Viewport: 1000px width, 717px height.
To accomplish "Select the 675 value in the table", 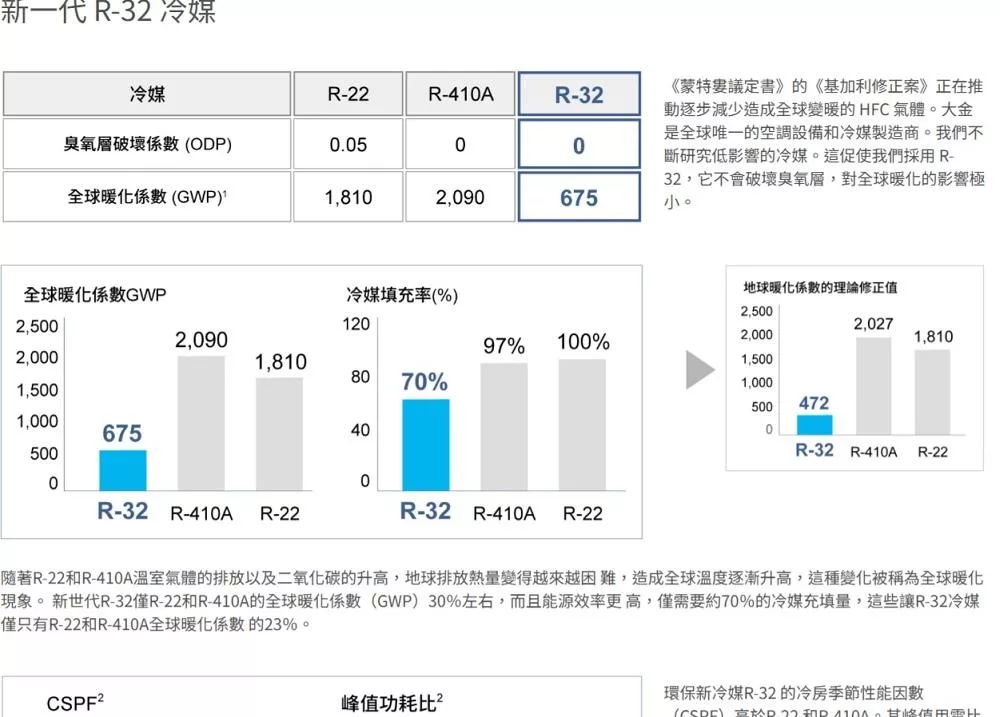I will [x=579, y=197].
